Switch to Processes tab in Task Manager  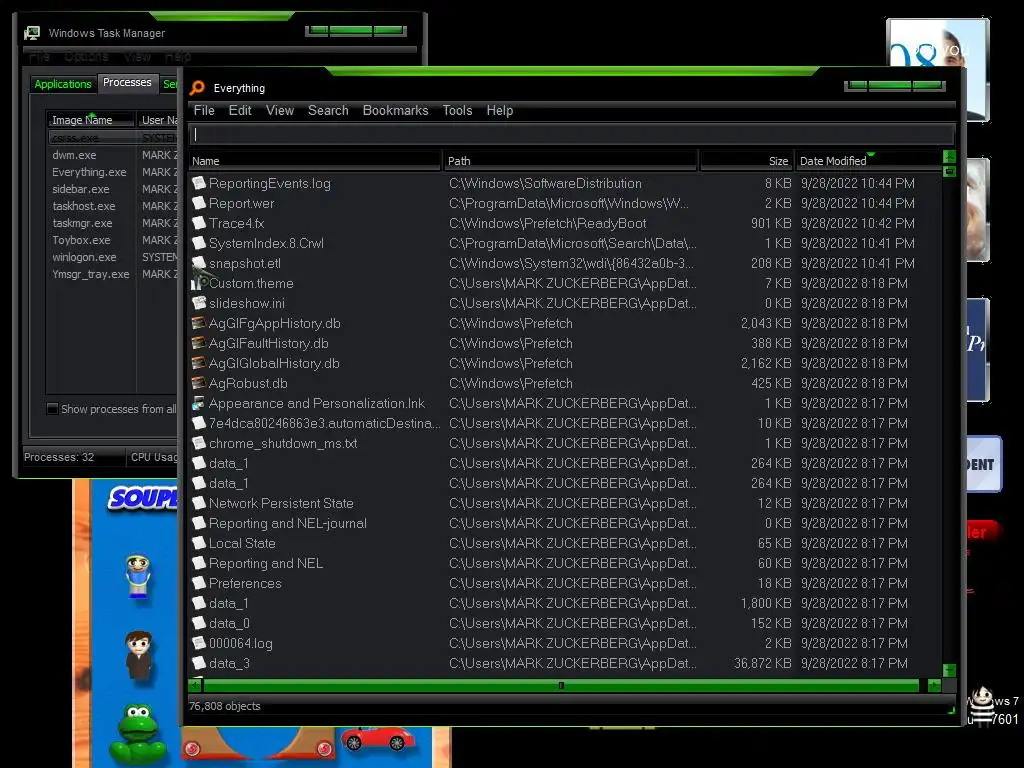(x=127, y=82)
